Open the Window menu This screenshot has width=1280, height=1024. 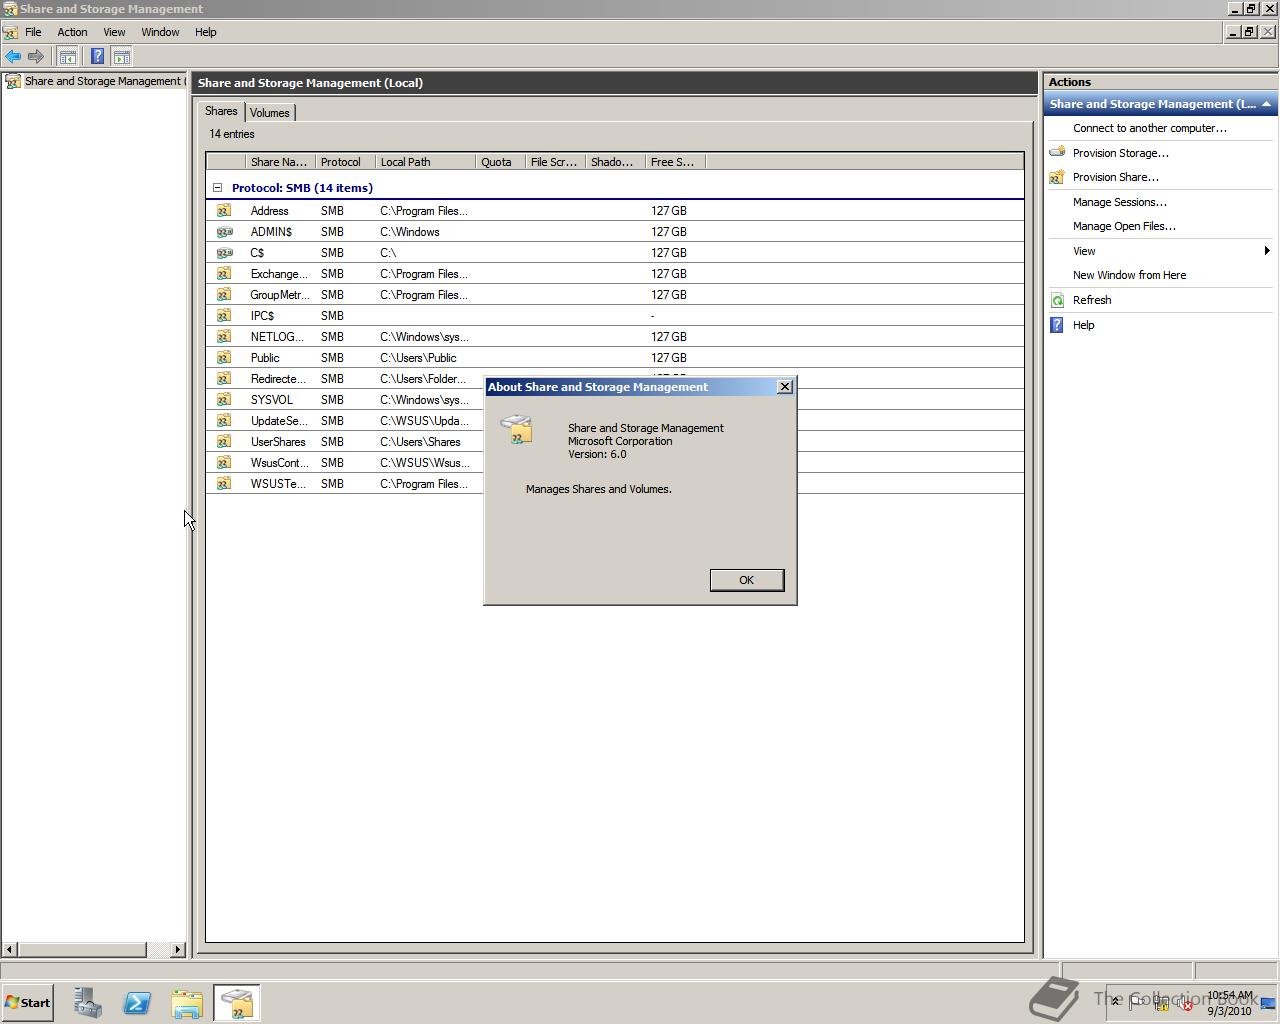[160, 32]
